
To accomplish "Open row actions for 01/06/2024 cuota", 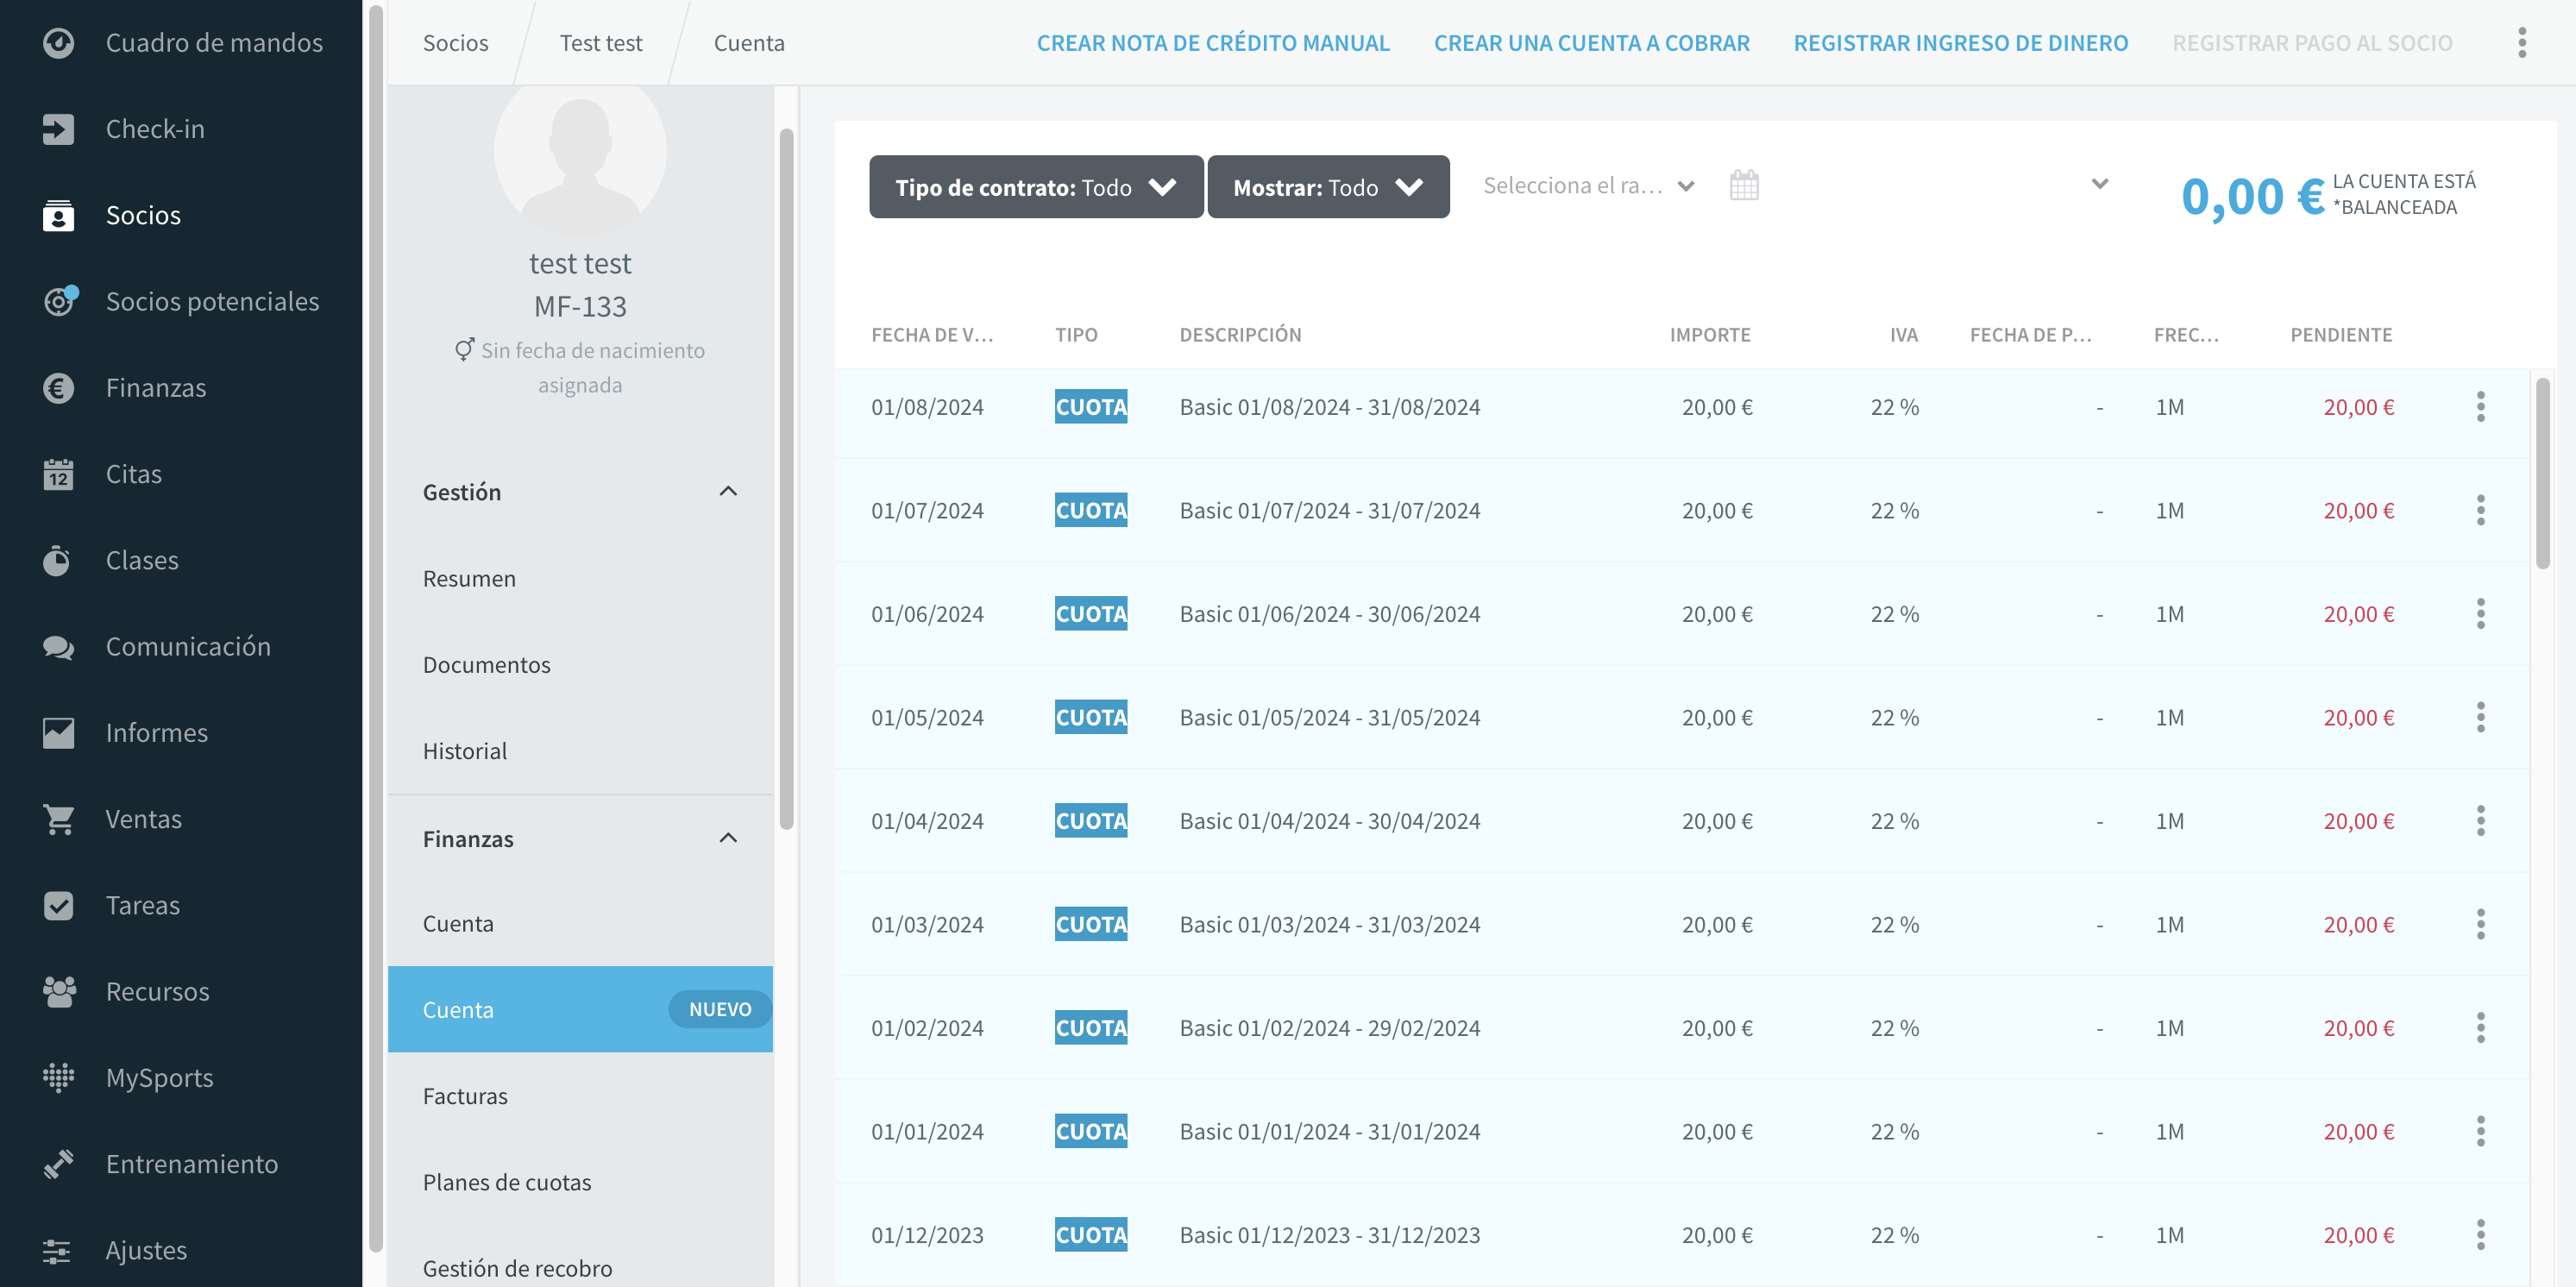I will tap(2481, 614).
